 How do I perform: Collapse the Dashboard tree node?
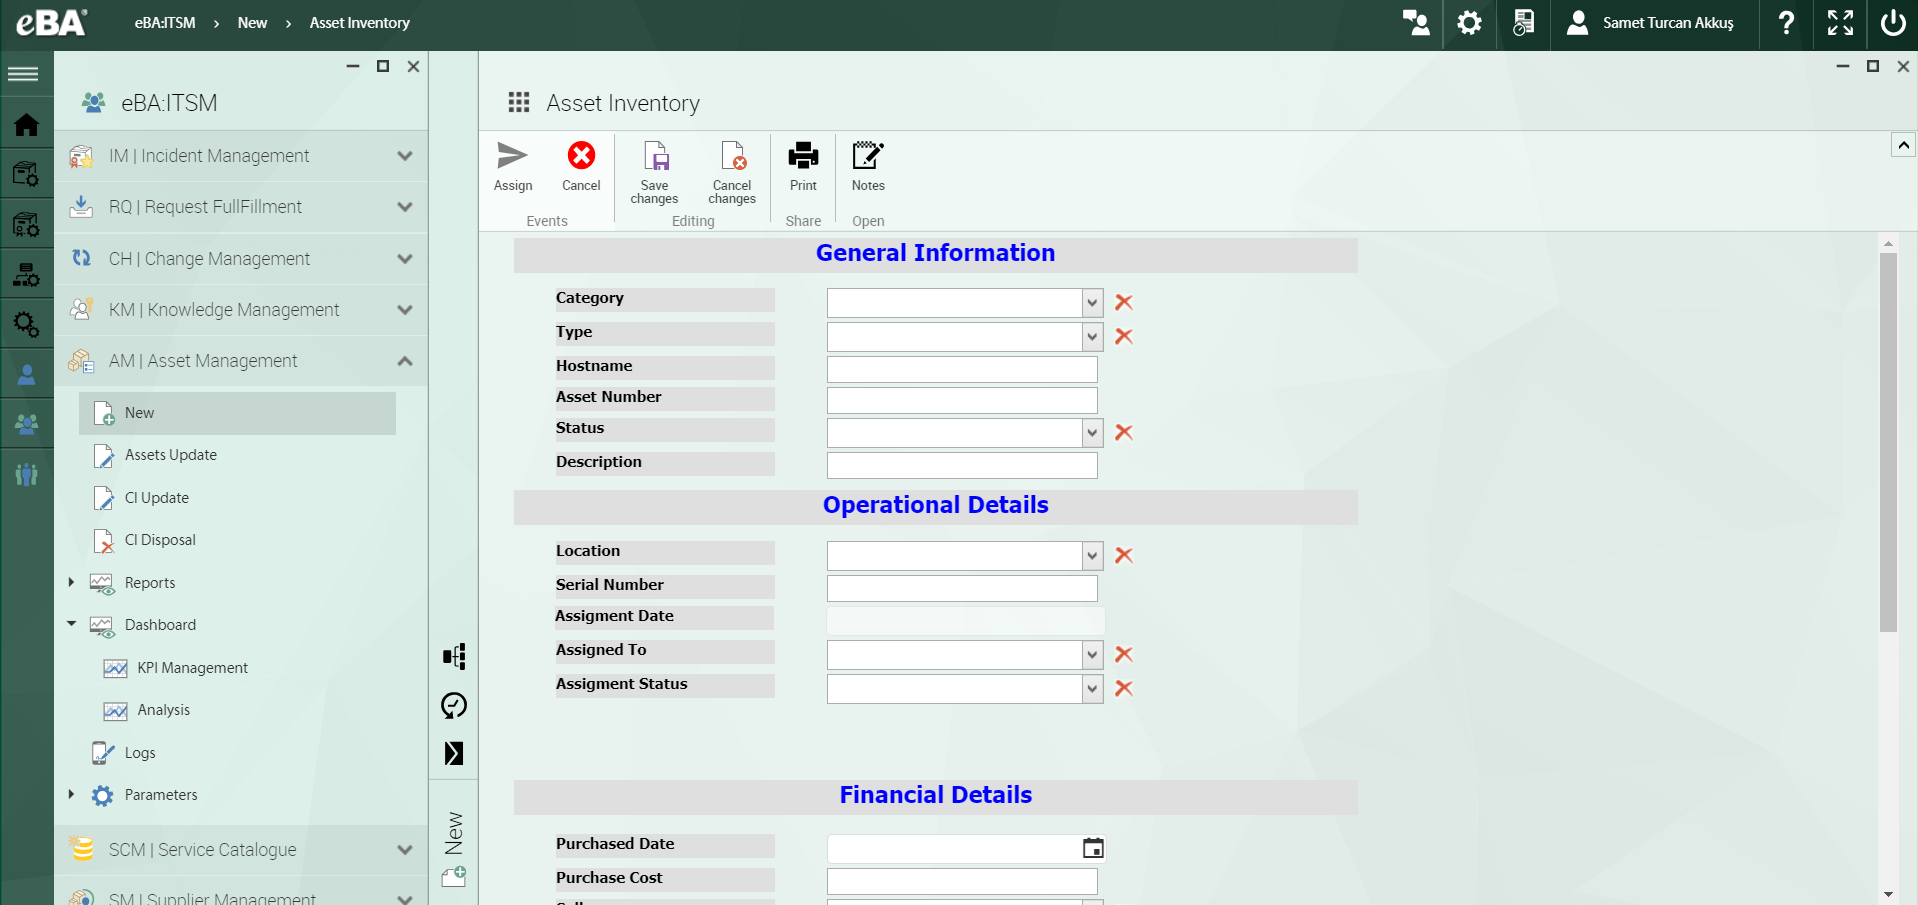71,624
